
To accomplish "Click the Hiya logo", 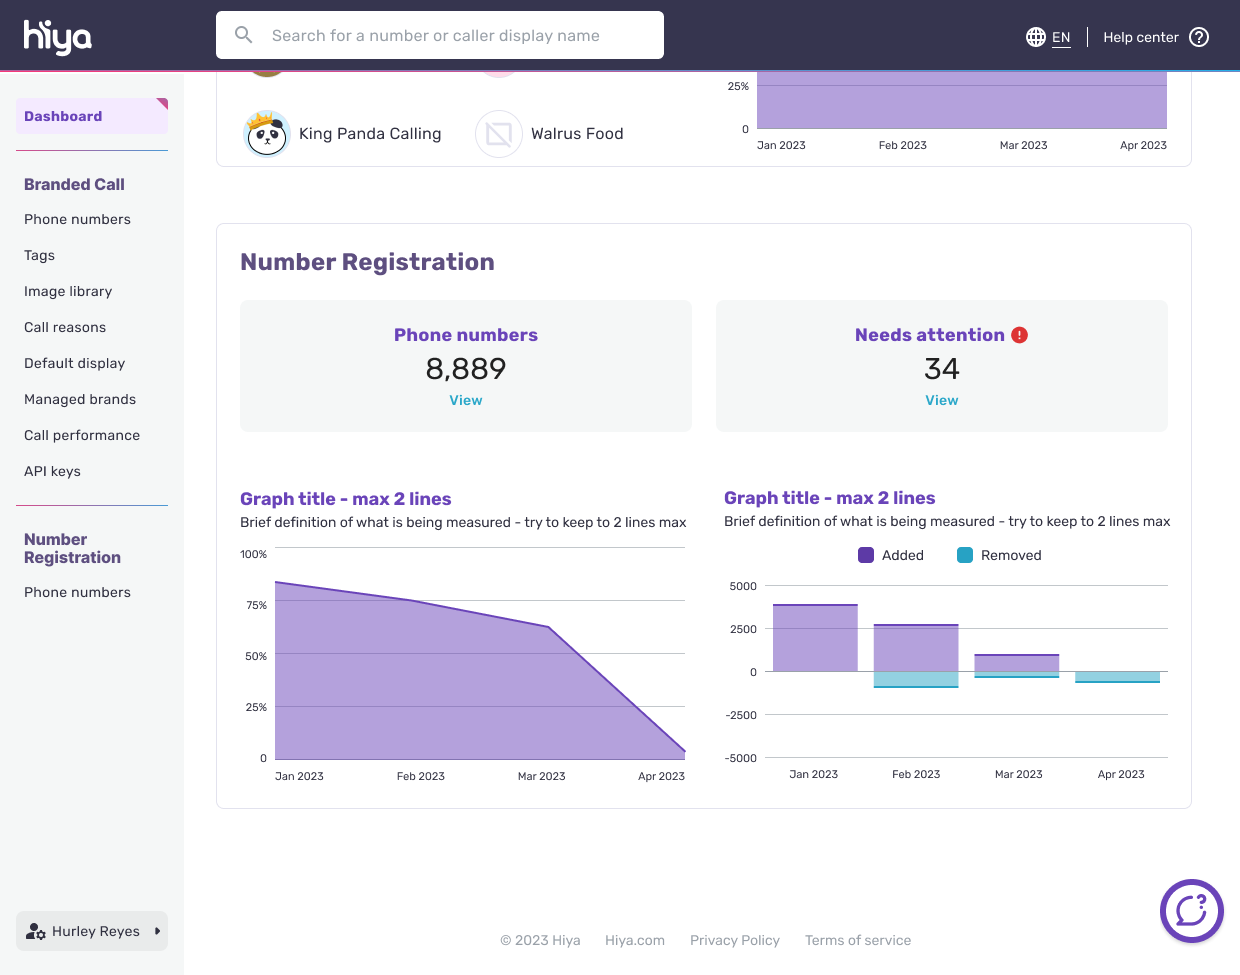I will (57, 37).
